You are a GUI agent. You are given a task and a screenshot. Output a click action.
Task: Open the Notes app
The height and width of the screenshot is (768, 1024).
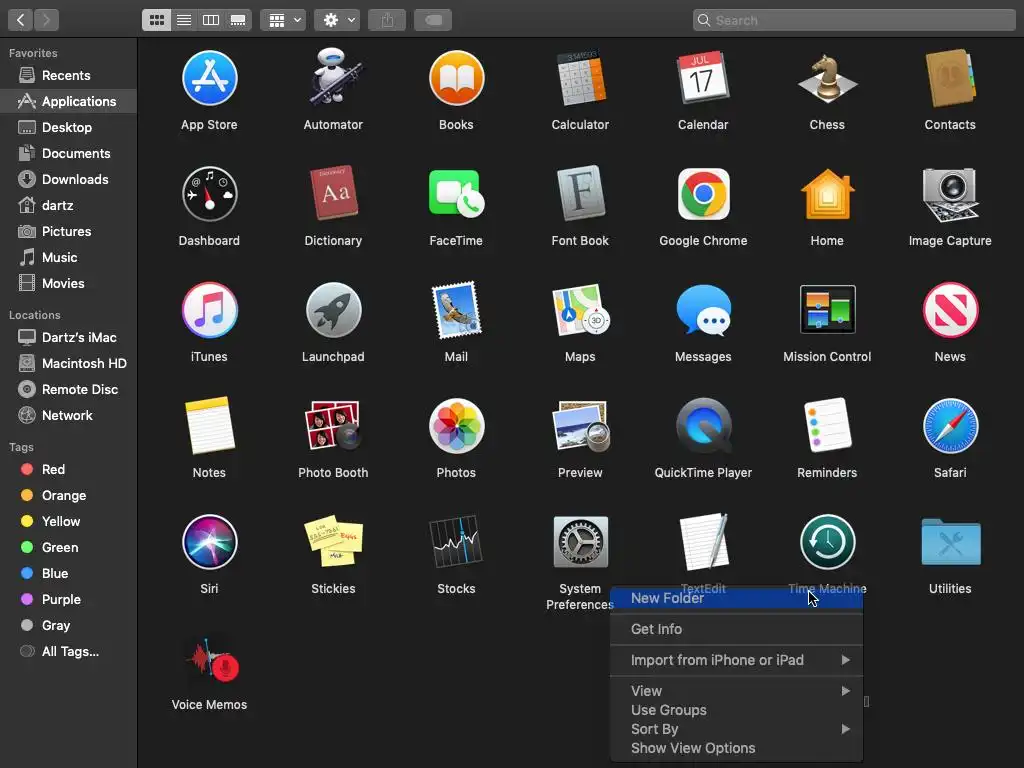209,425
